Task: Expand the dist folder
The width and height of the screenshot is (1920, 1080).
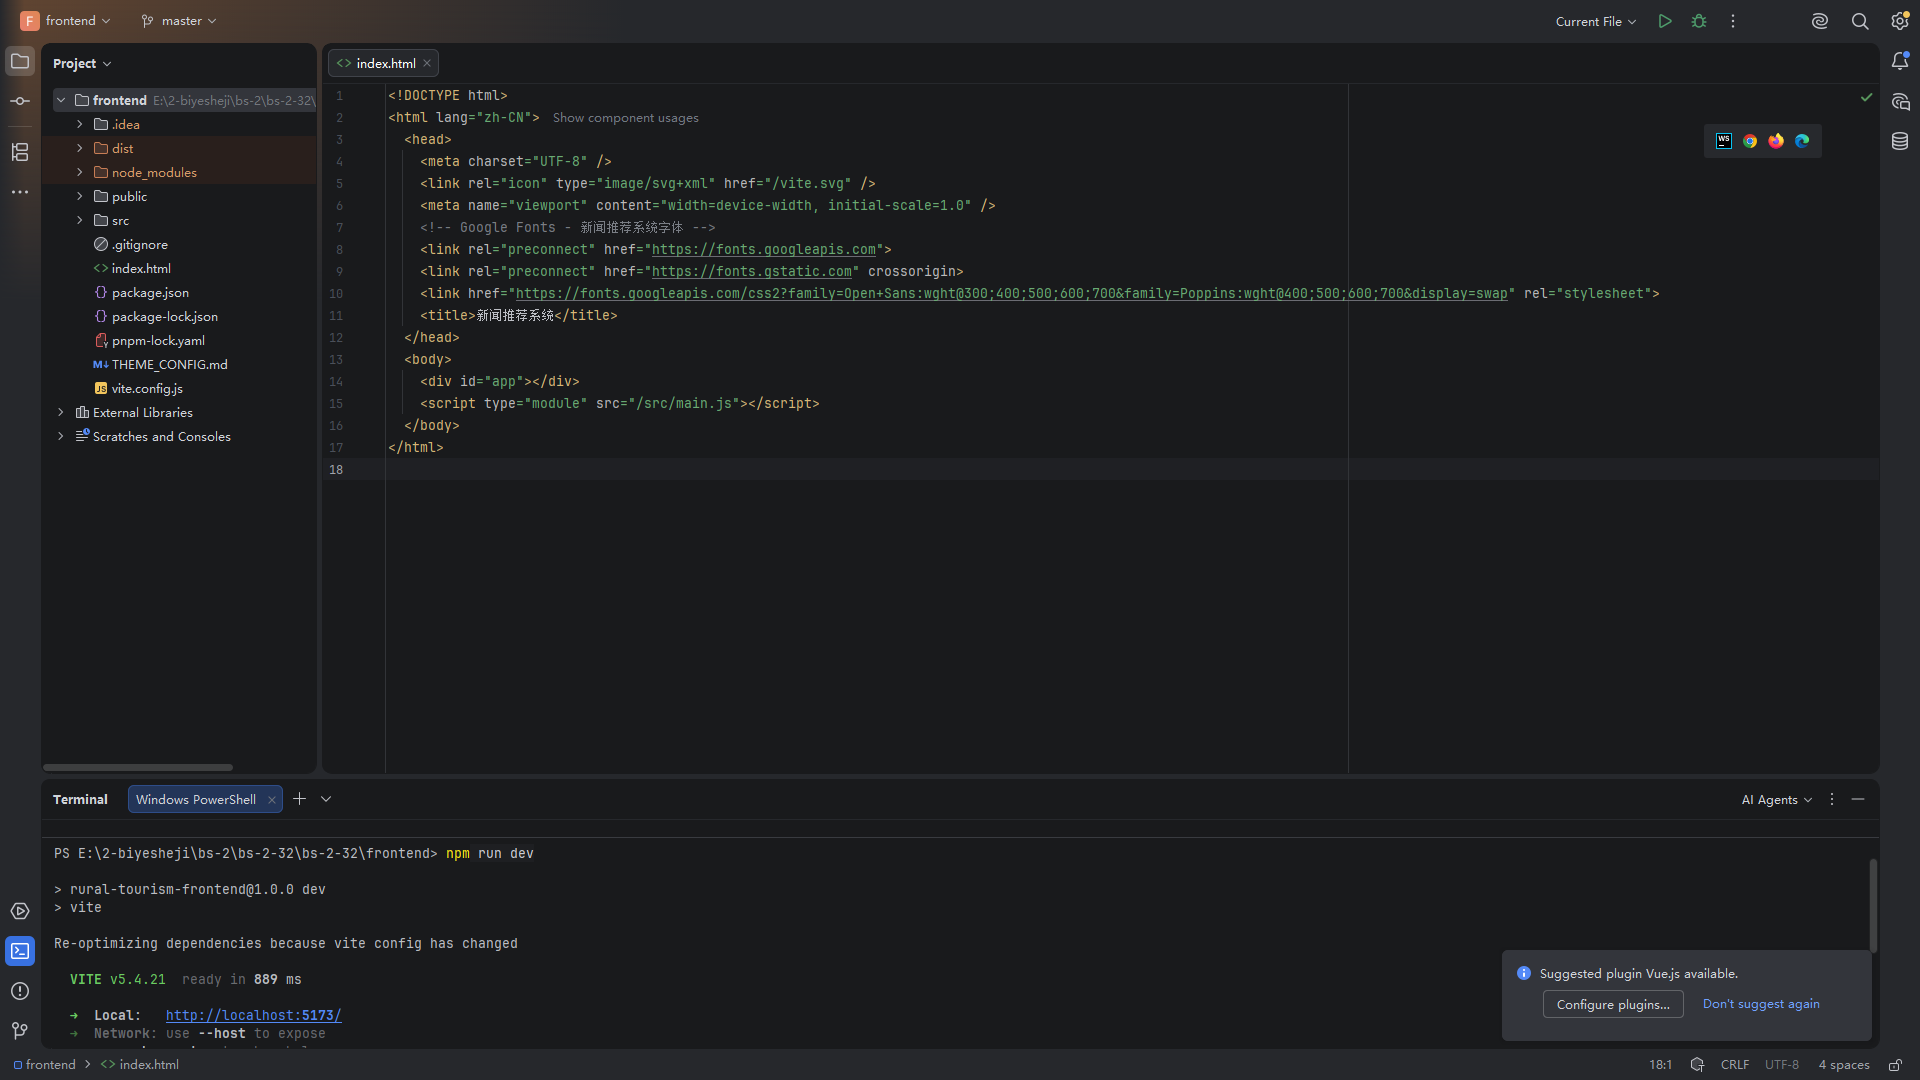Action: [80, 148]
